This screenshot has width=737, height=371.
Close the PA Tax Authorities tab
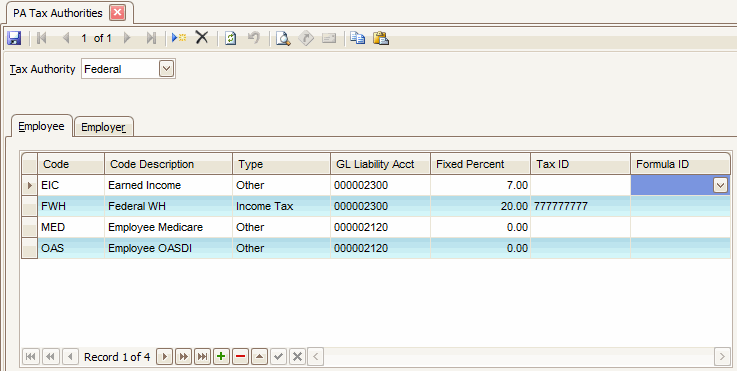118,13
